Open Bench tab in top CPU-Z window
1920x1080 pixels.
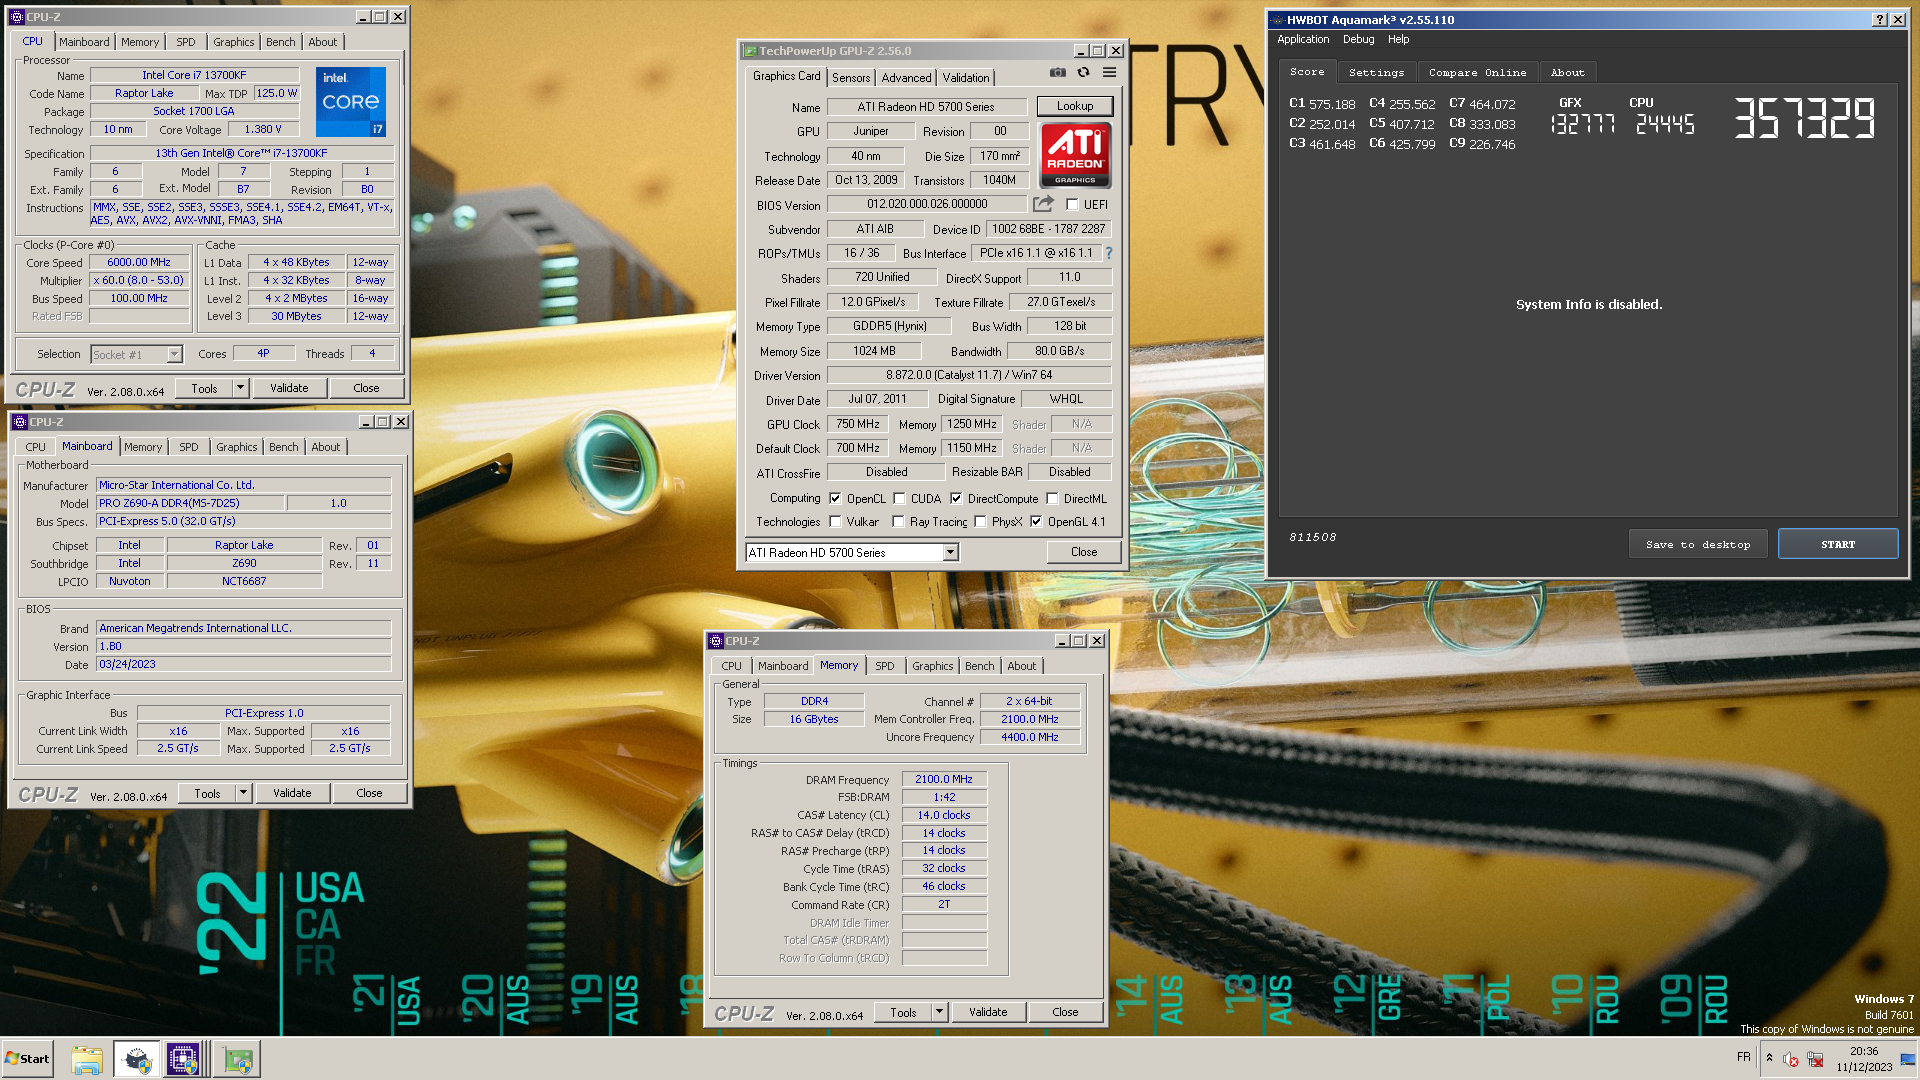[x=280, y=42]
